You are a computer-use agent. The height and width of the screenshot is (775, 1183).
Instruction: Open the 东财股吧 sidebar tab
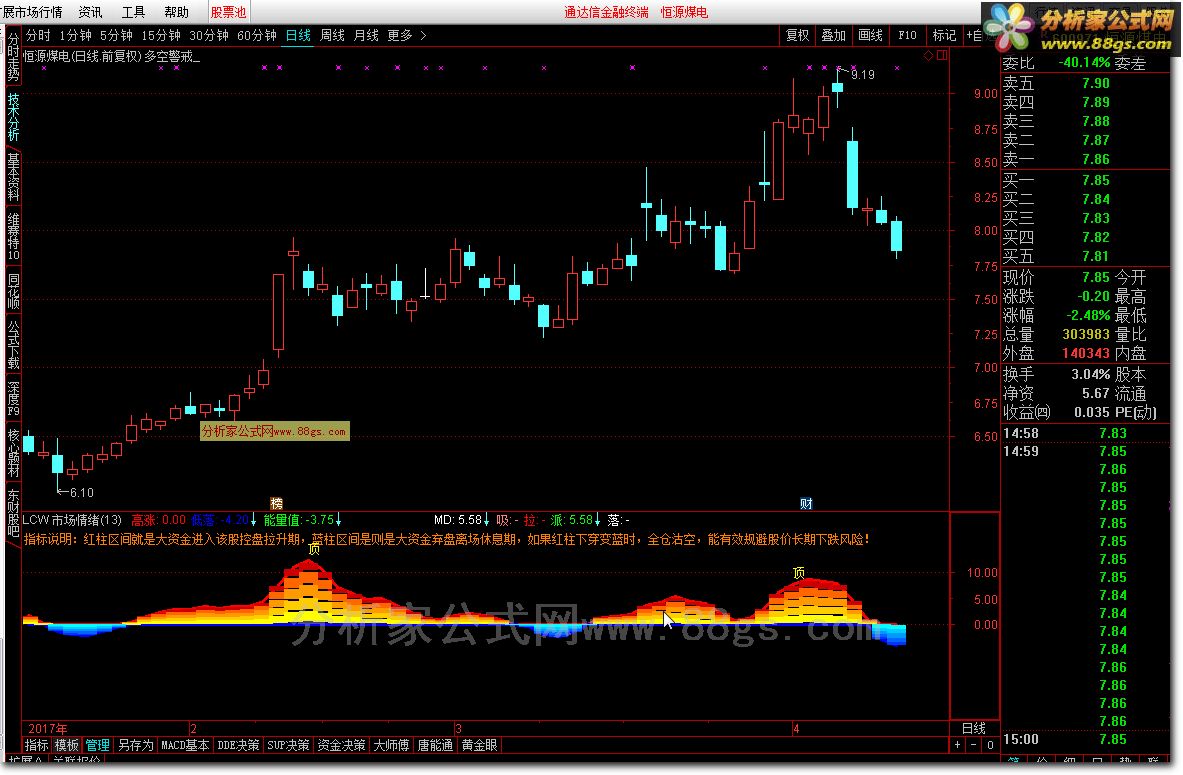(13, 512)
